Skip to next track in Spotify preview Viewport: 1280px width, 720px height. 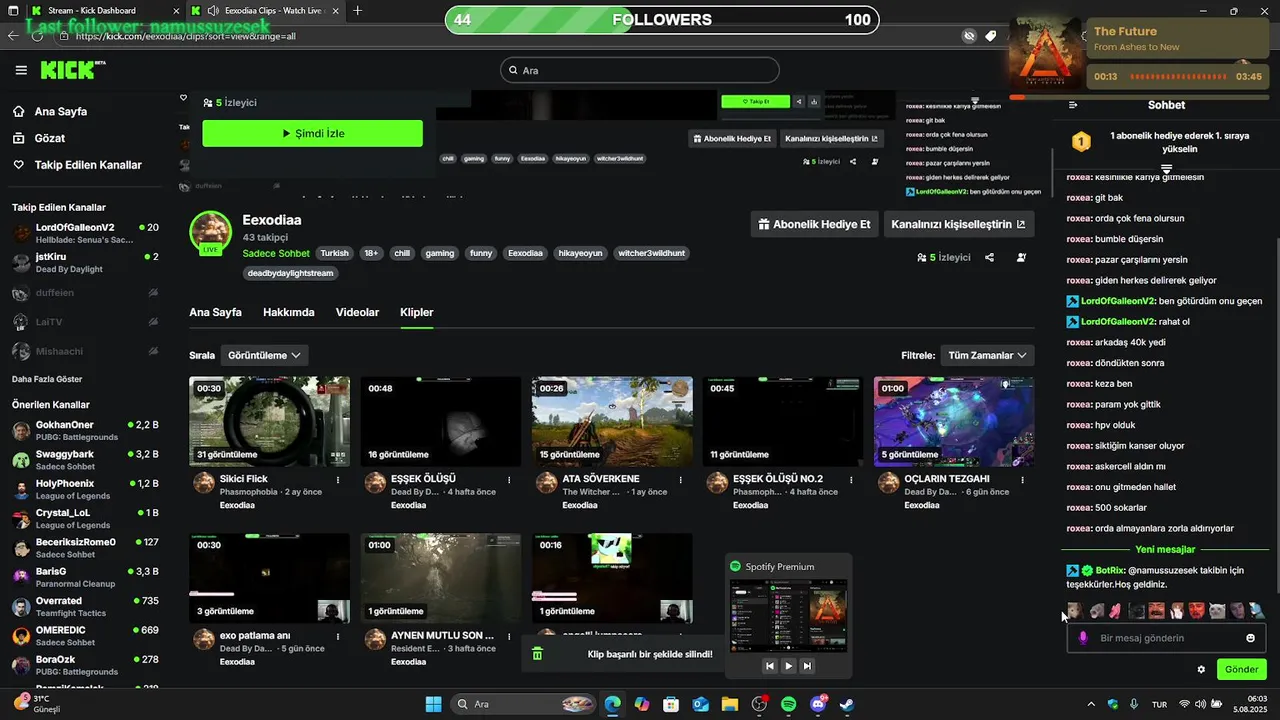(x=807, y=666)
